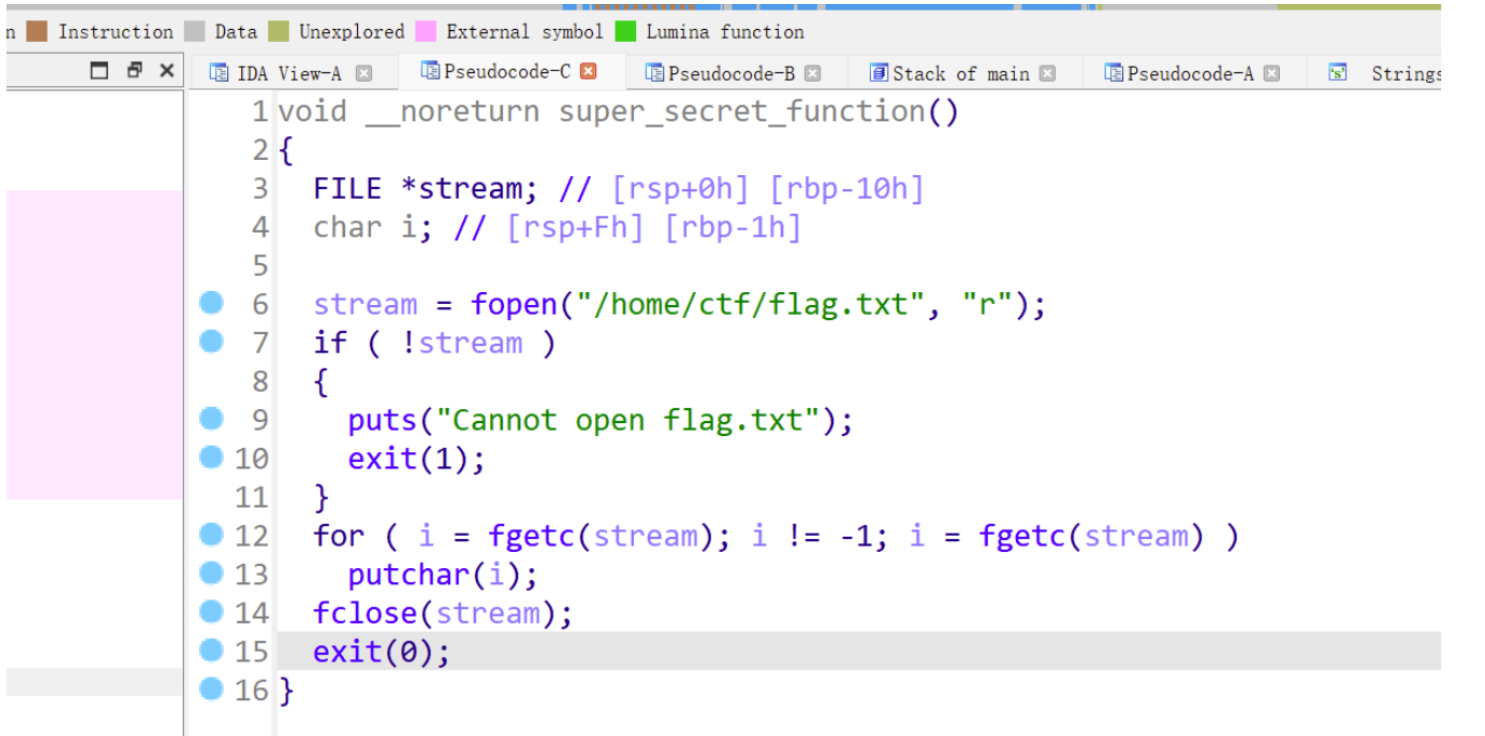This screenshot has width=1485, height=736.
Task: Toggle breakpoint on line 6 fopen
Action: (x=211, y=303)
